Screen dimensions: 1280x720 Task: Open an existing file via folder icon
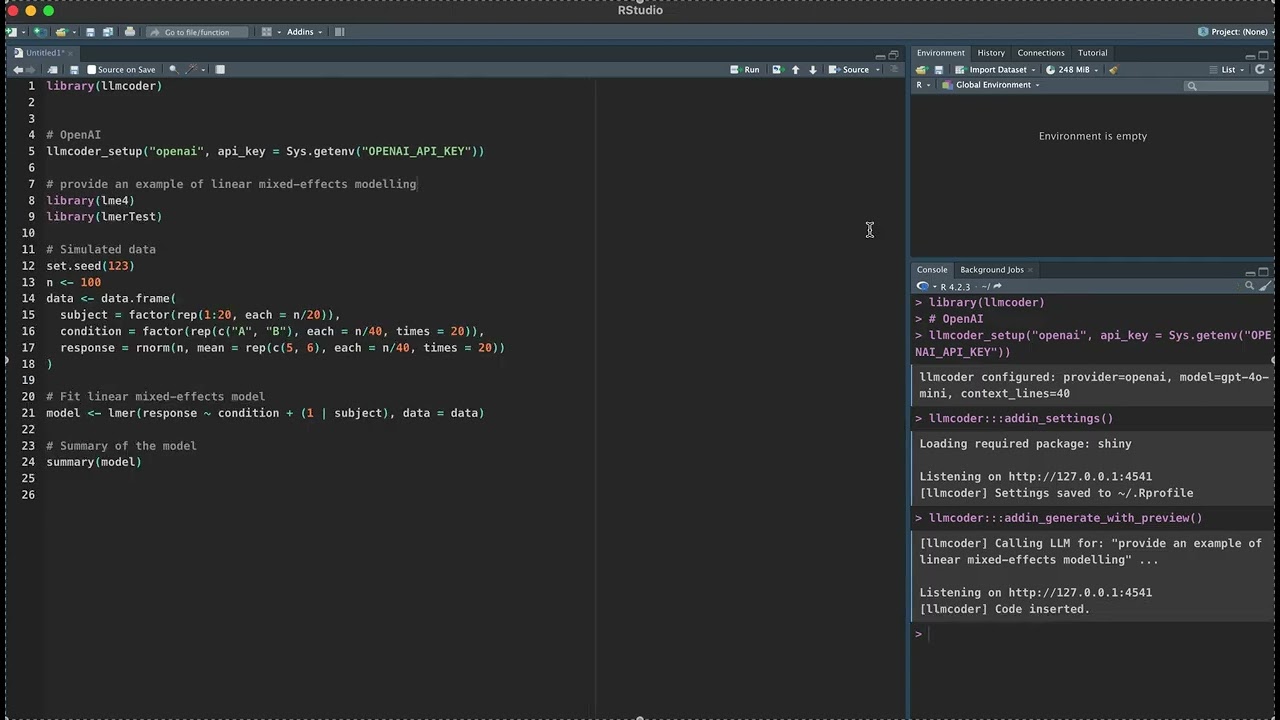(x=62, y=32)
